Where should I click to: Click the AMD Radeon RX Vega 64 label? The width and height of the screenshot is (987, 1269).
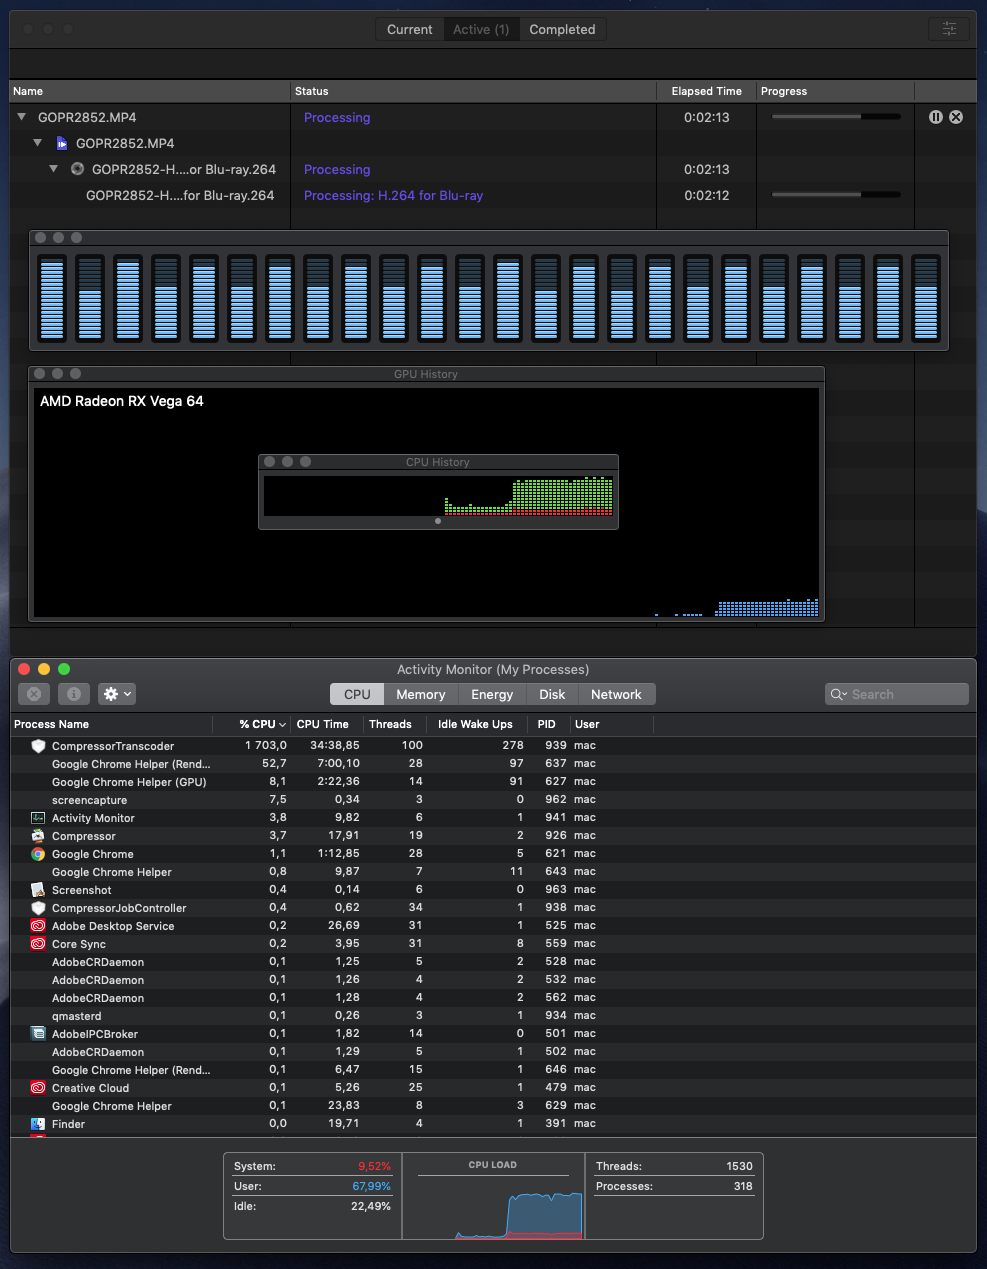coord(122,401)
